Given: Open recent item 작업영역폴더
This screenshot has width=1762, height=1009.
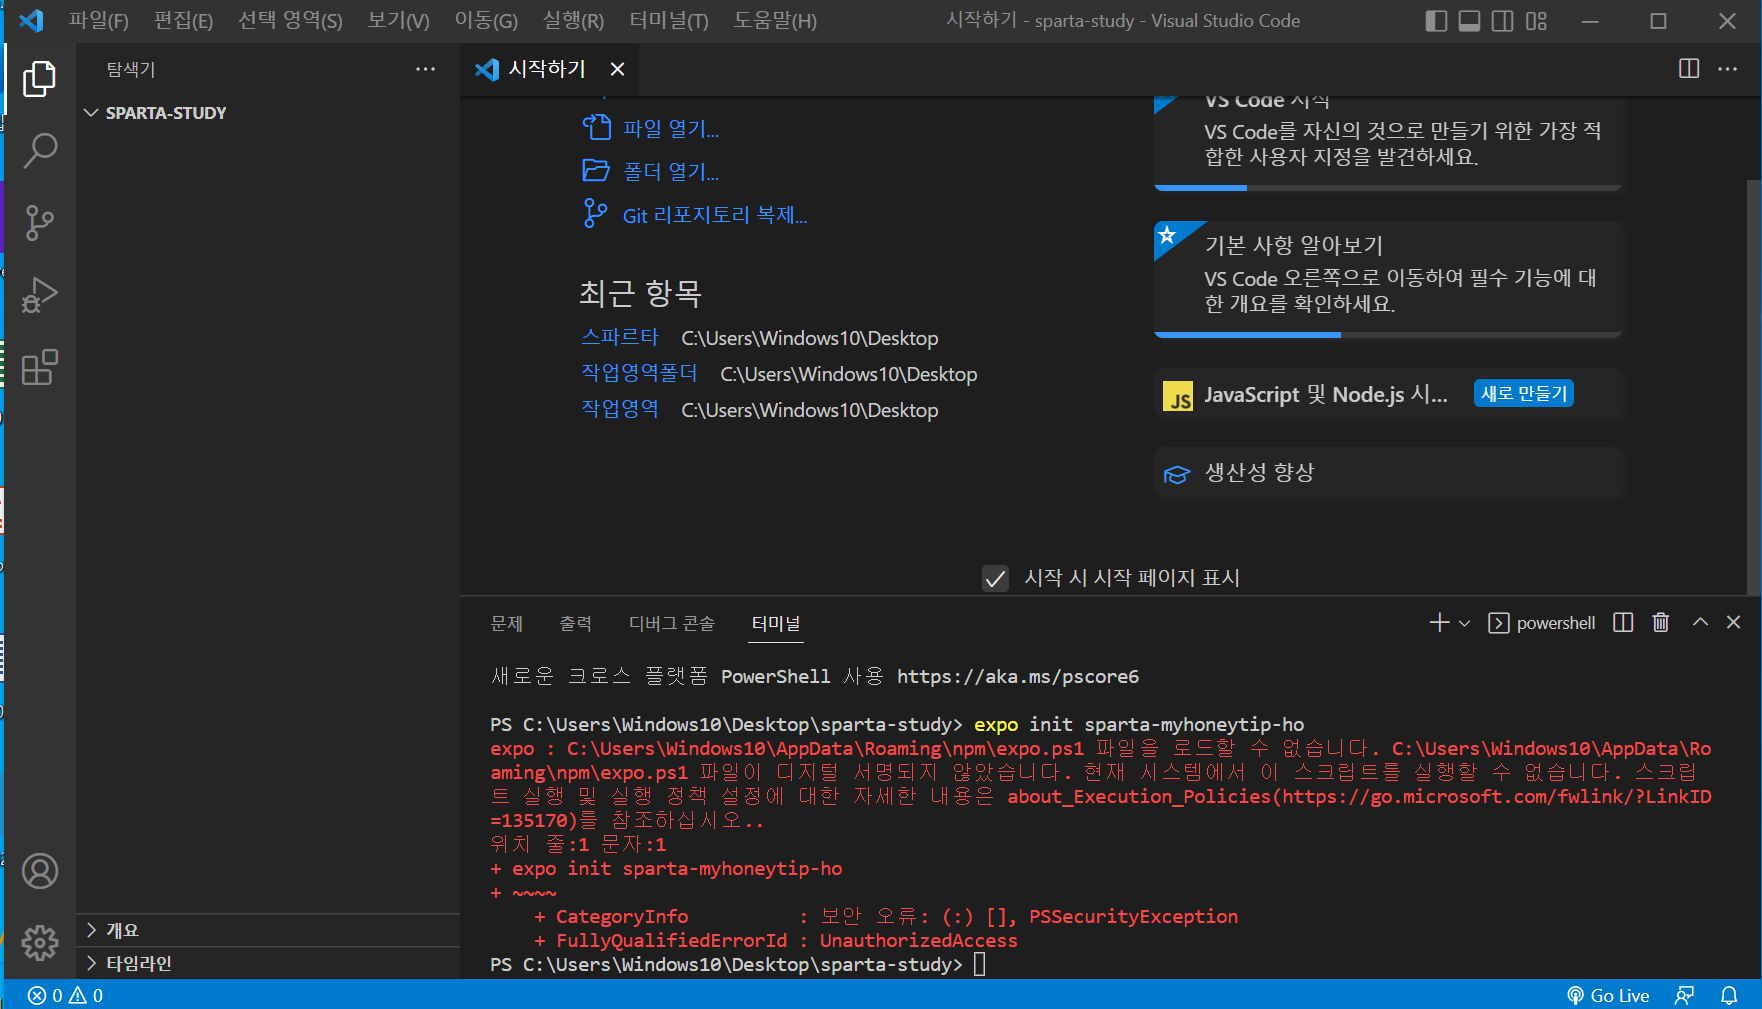Looking at the screenshot, I should [x=639, y=374].
